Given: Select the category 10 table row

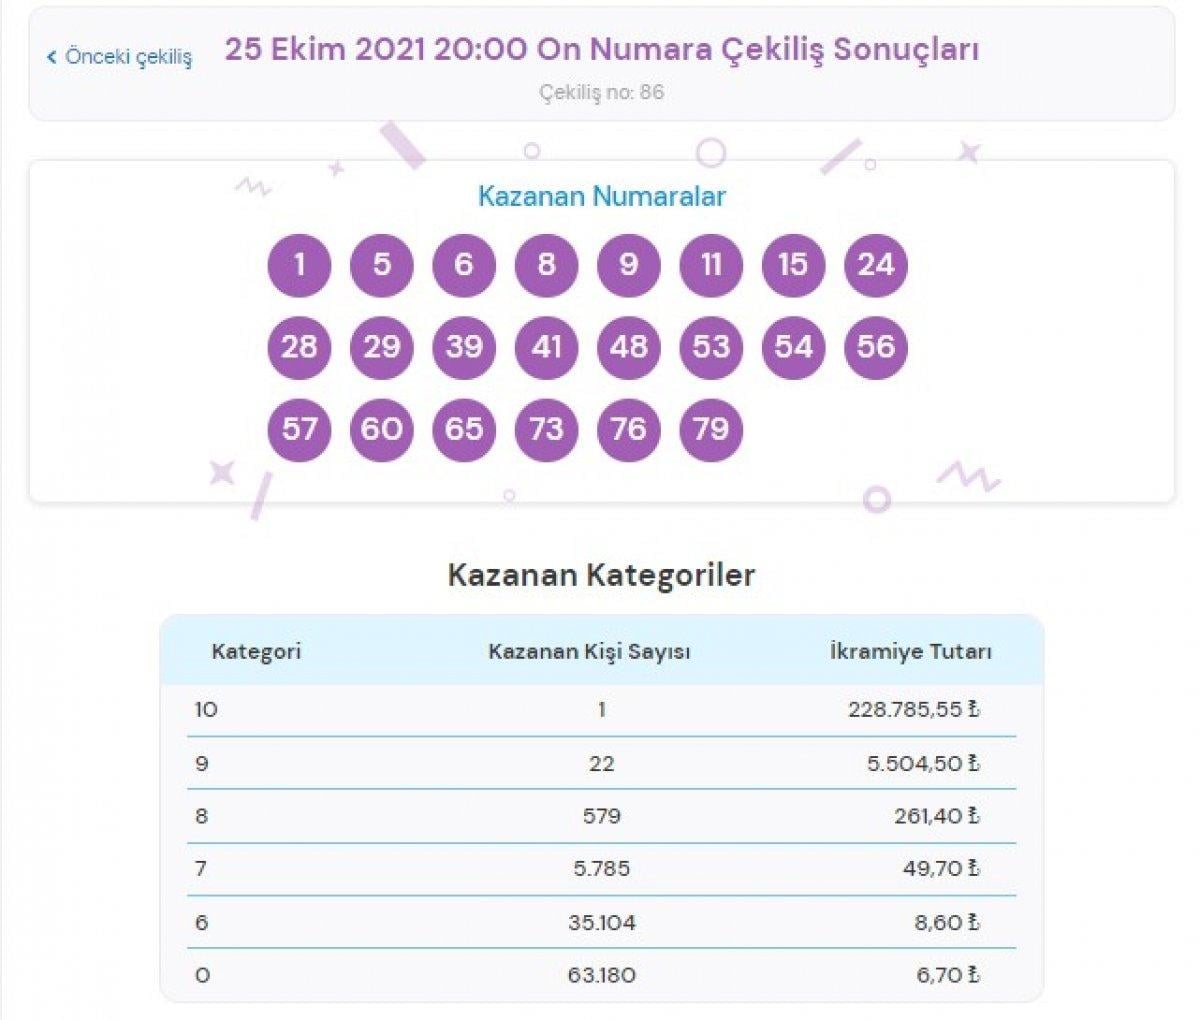Looking at the screenshot, I should click(x=600, y=710).
